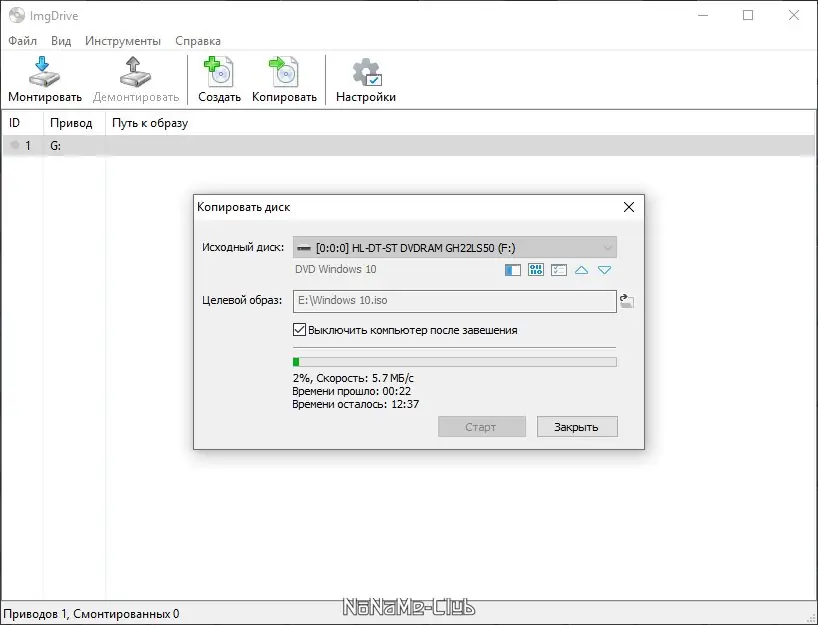Open the Файл menu

point(22,41)
